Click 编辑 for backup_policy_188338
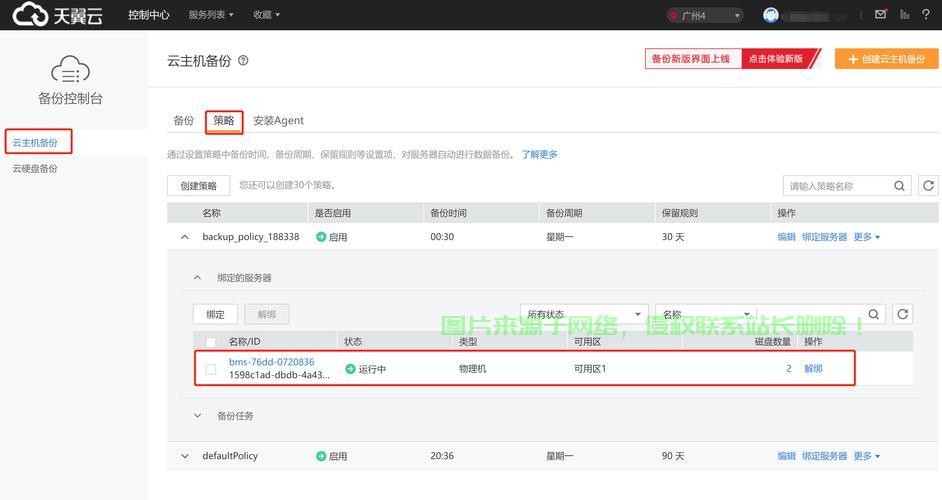Screen dimensions: 942x500 pos(786,237)
